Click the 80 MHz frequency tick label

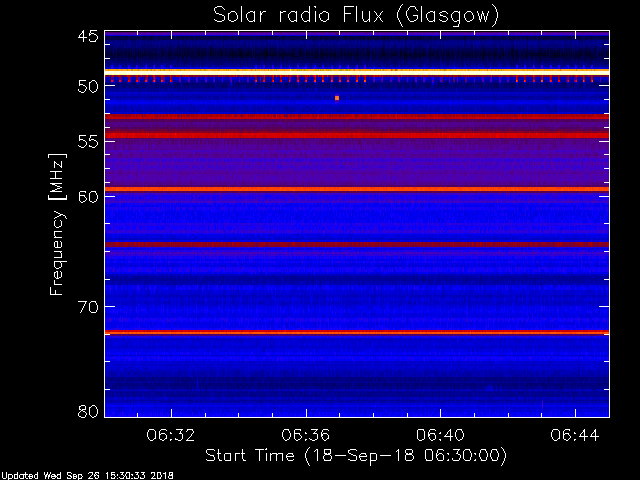[88, 411]
